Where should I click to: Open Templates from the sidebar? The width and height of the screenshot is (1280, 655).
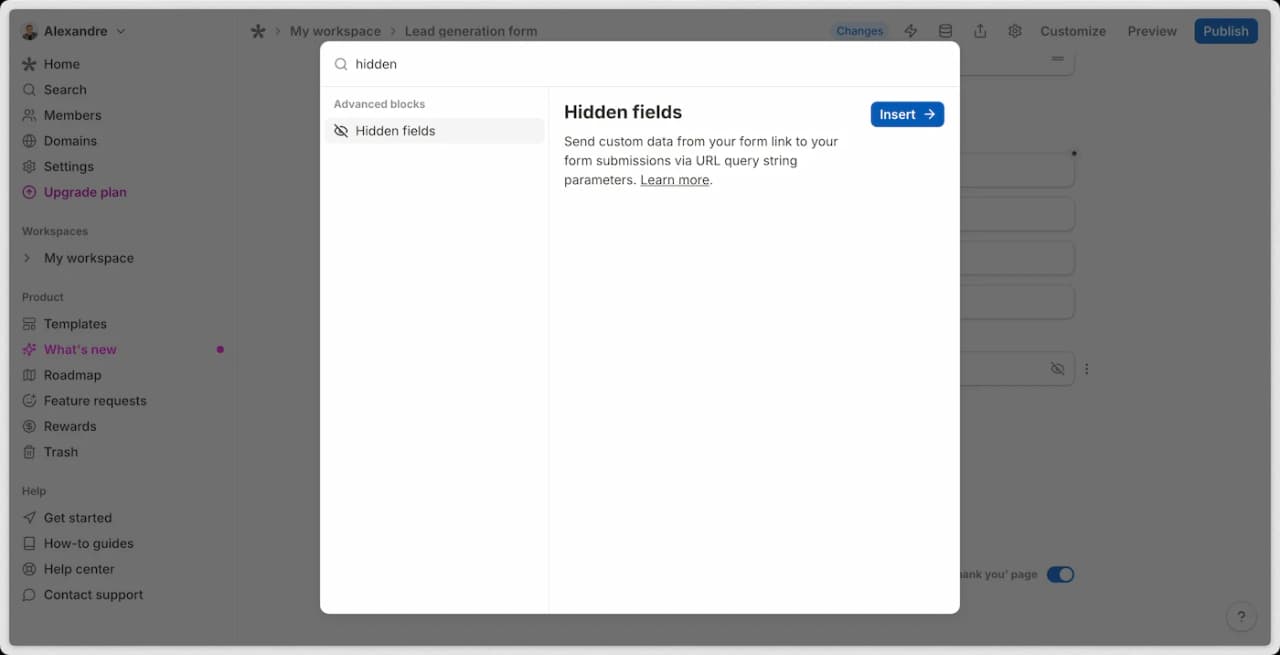[x=75, y=324]
